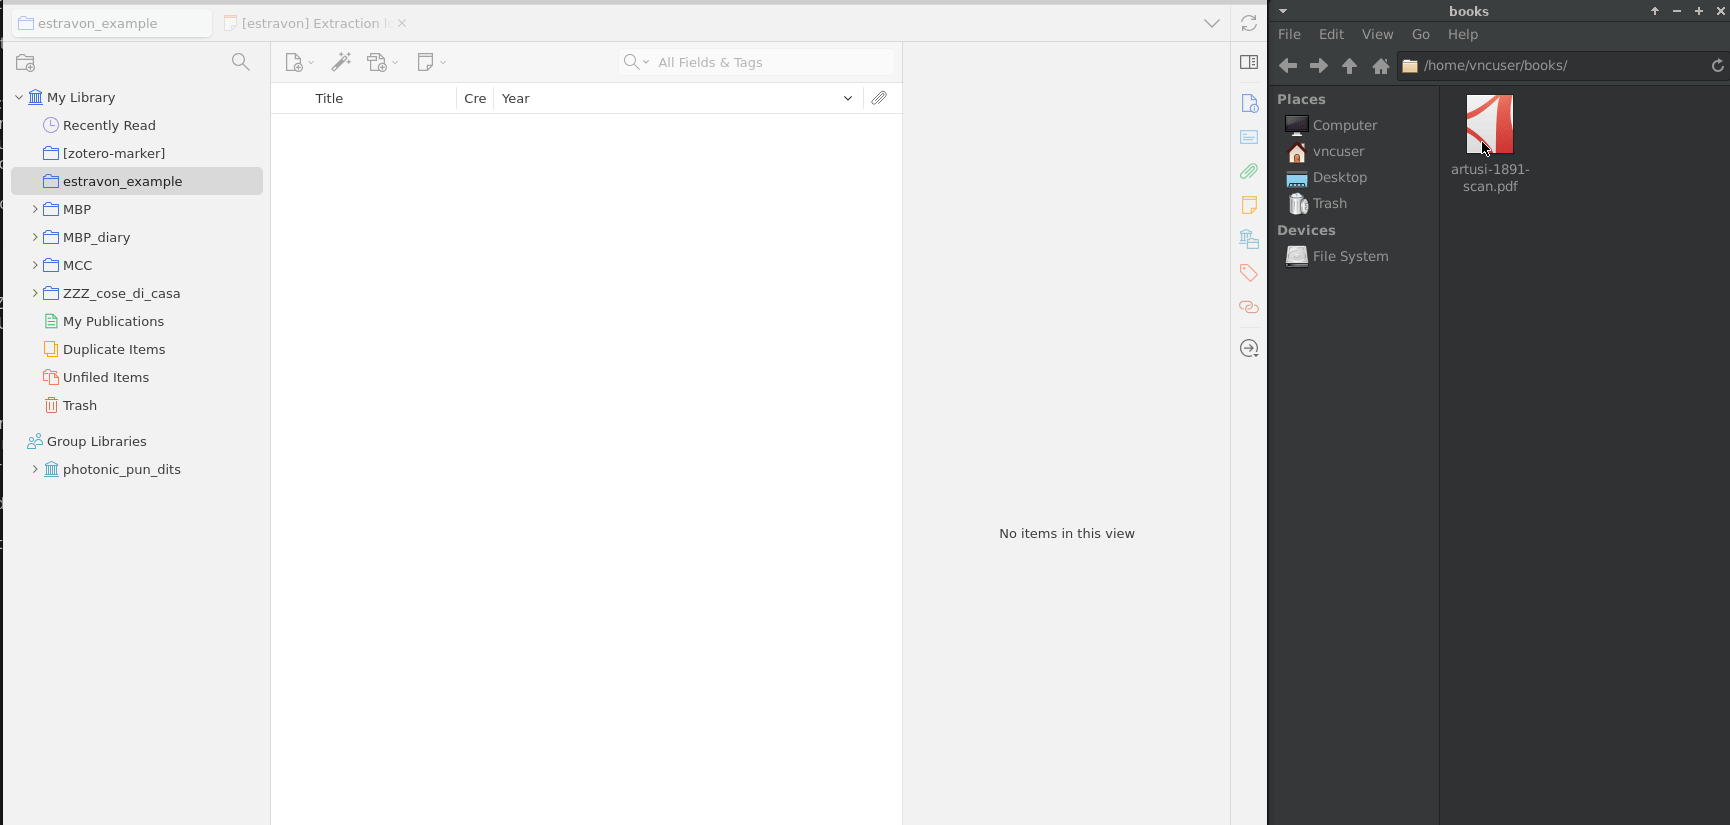Expand the photonic_pun_dits group library
Viewport: 1730px width, 825px height.
coord(35,469)
